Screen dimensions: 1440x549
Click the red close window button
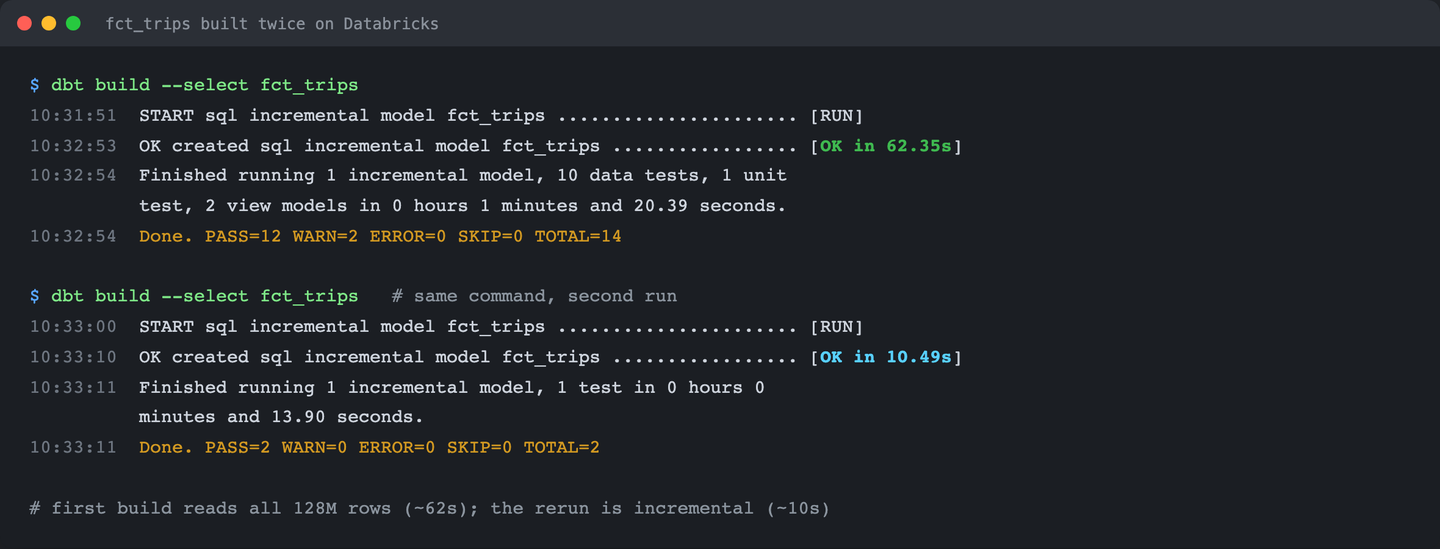click(25, 23)
